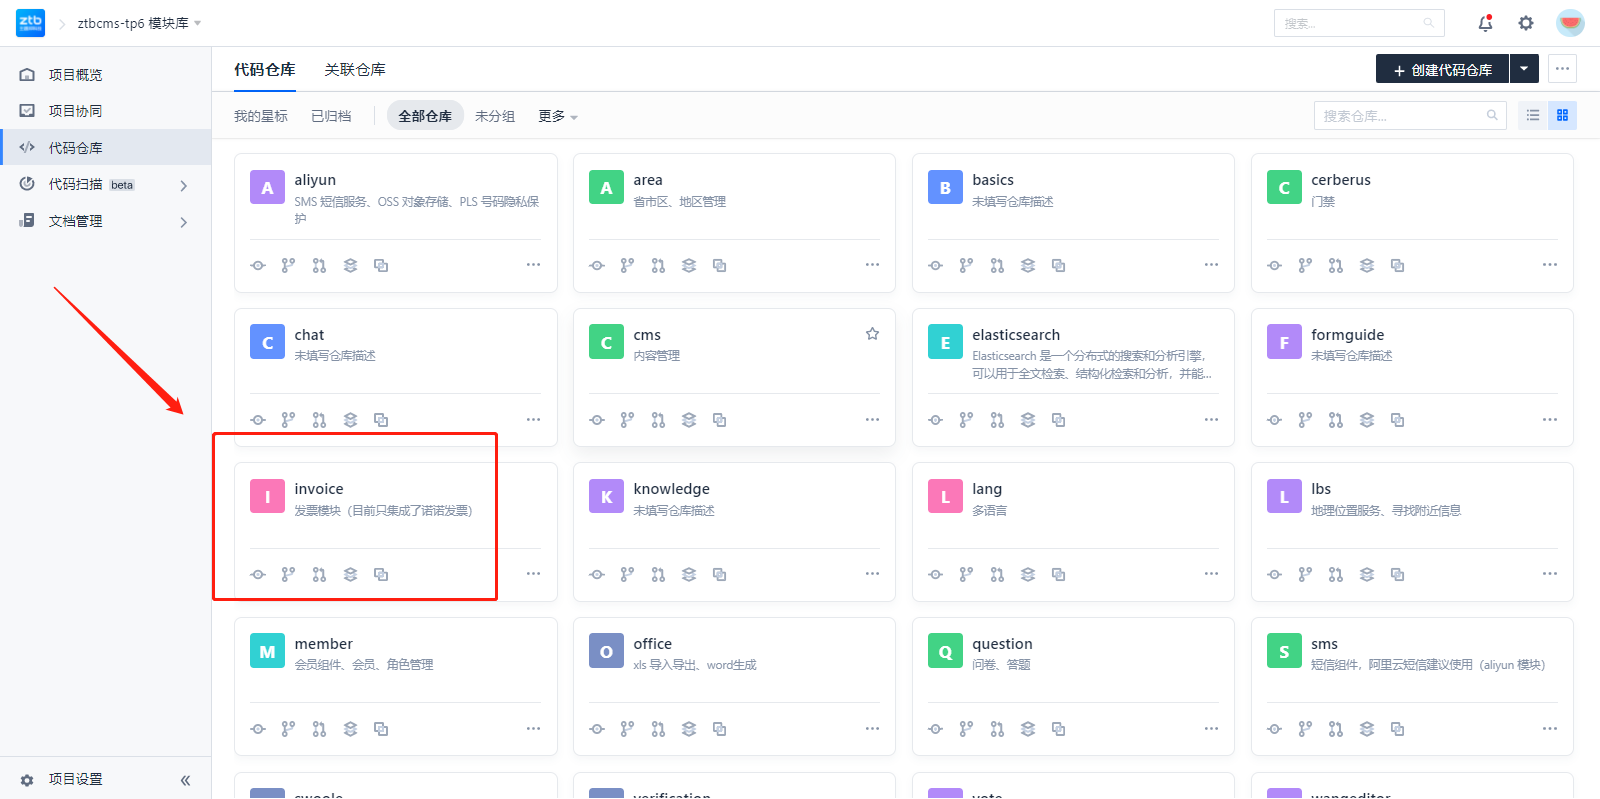Open branches icon on member card
The image size is (1600, 799).
(288, 729)
